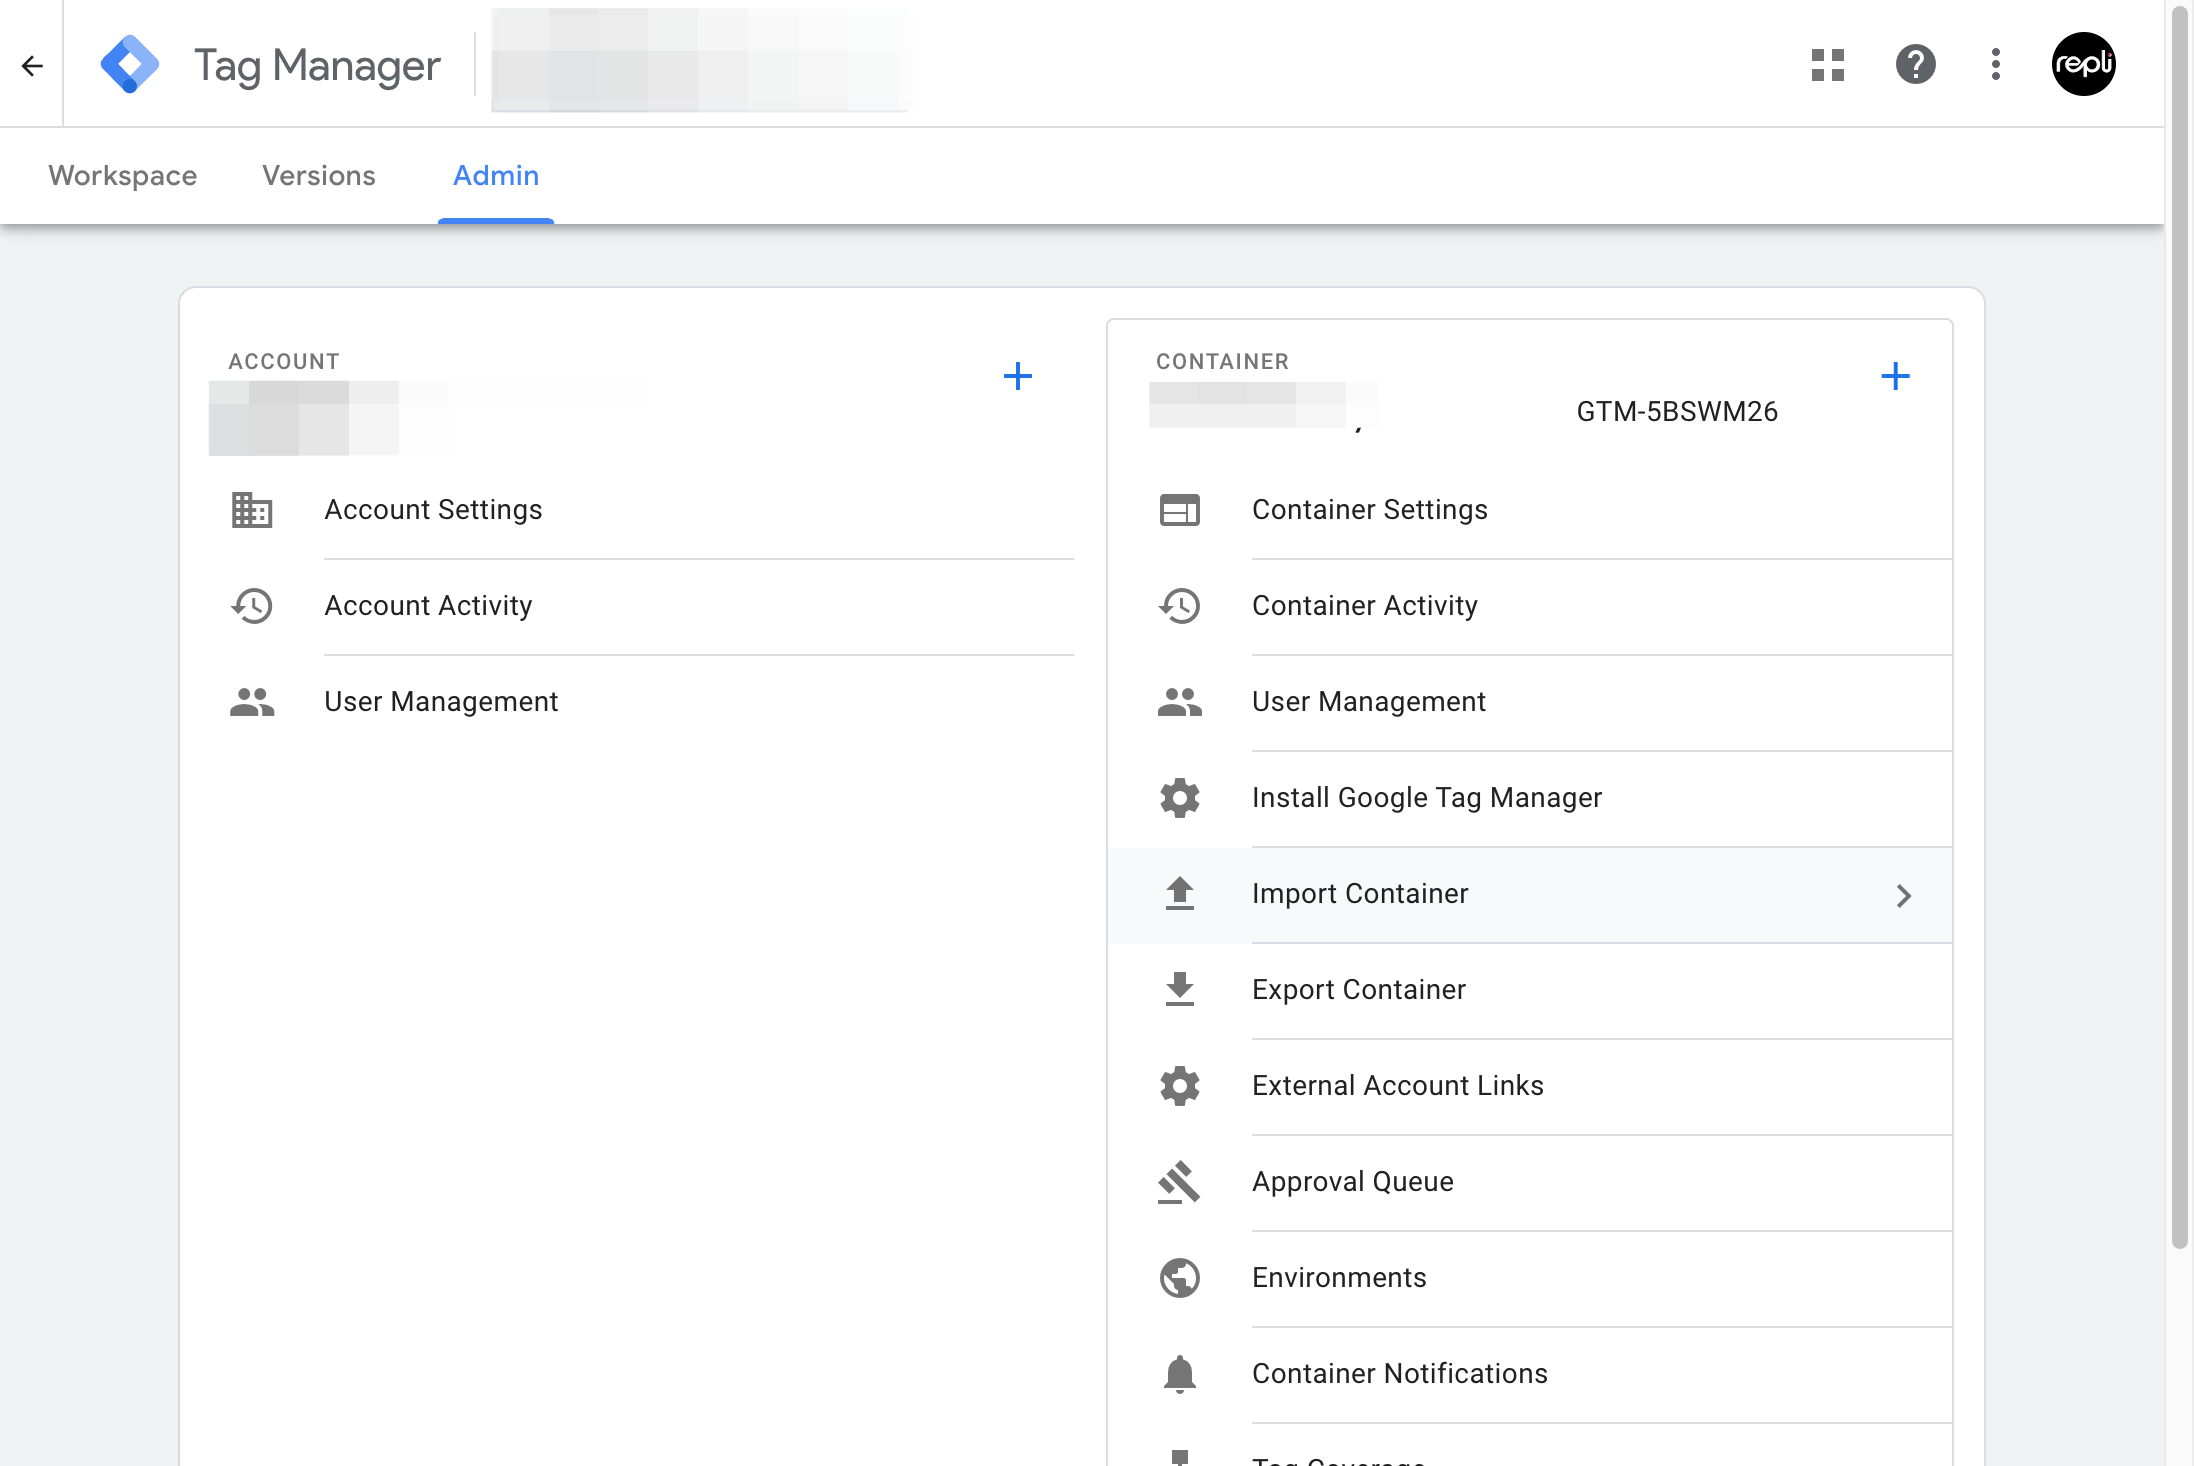The width and height of the screenshot is (2194, 1466).
Task: Click the Container Notifications bell icon
Action: [1179, 1374]
